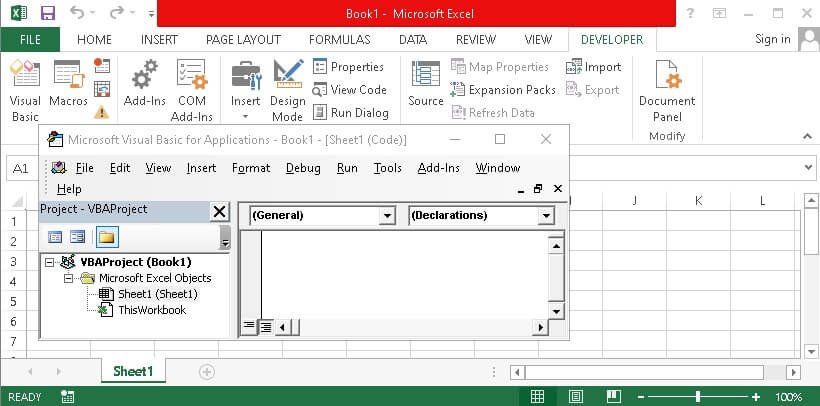Click the Excel Help question mark
Image resolution: width=820 pixels, height=406 pixels.
690,14
